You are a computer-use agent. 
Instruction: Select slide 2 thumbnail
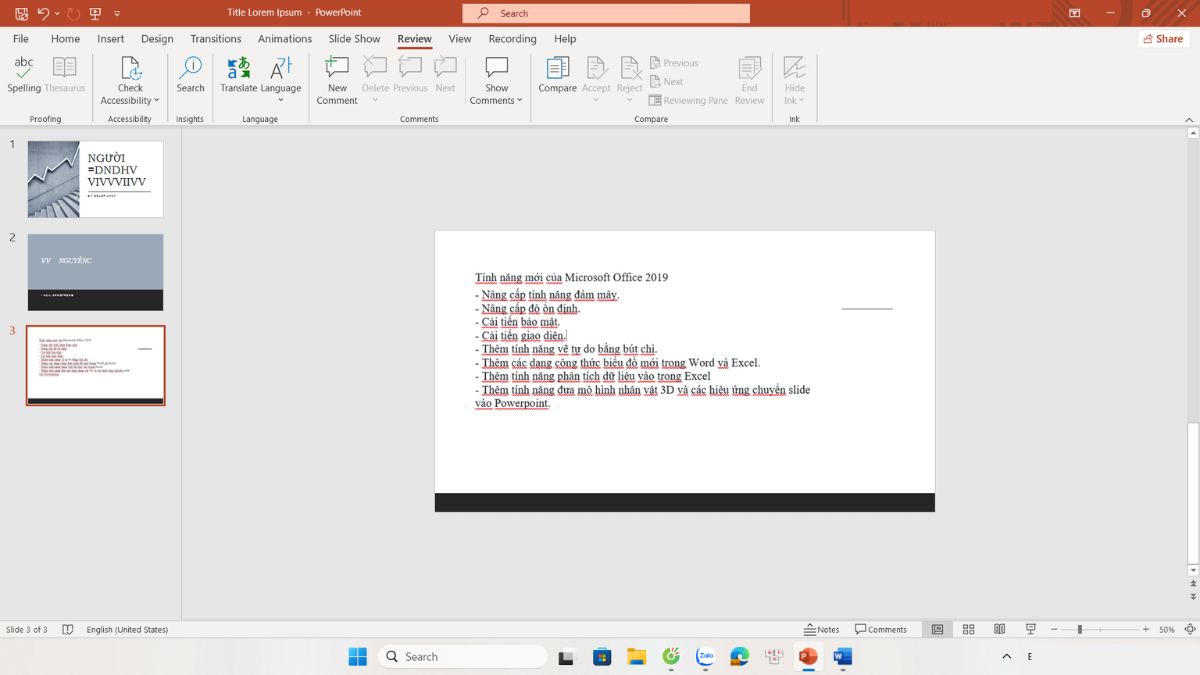[x=95, y=272]
